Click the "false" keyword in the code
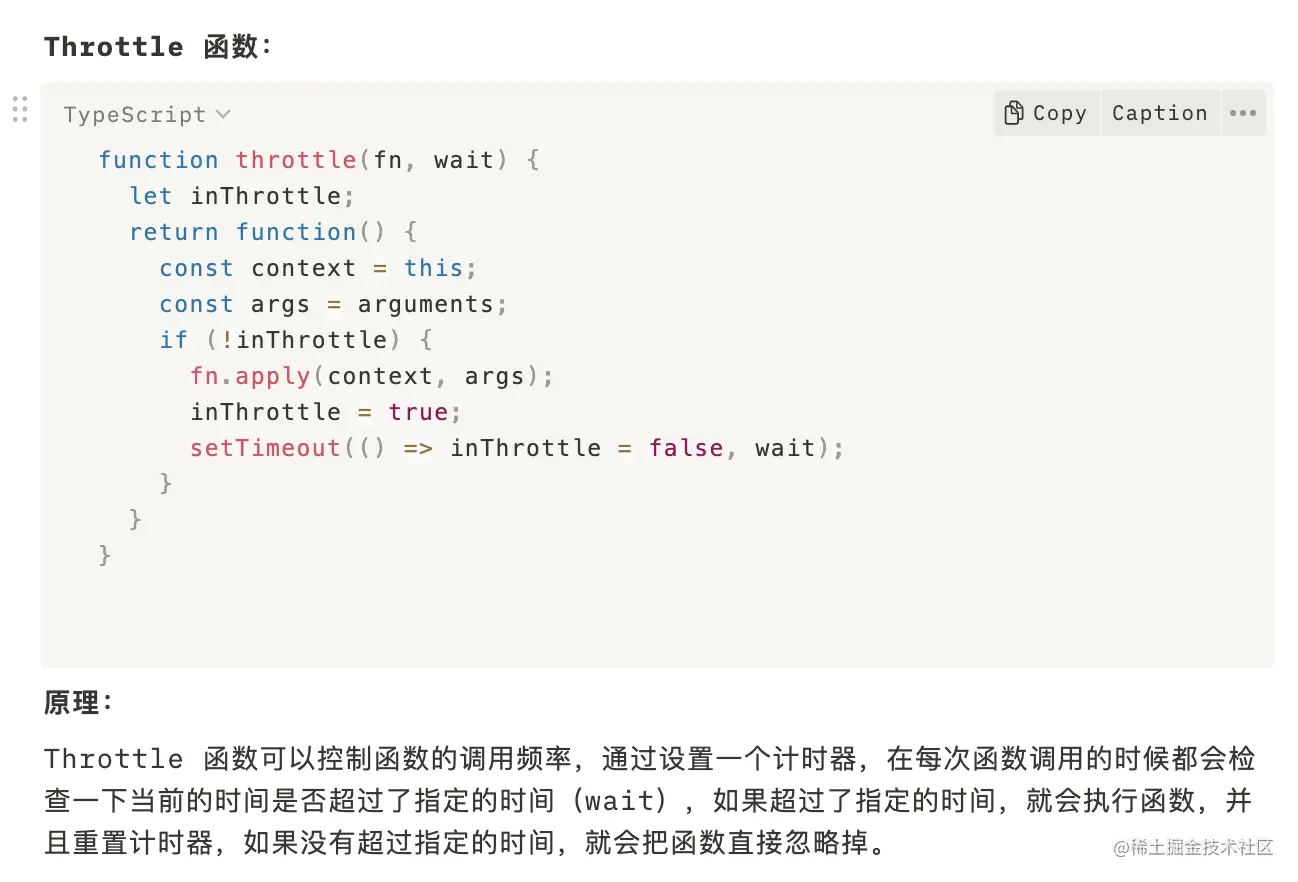 click(x=685, y=448)
